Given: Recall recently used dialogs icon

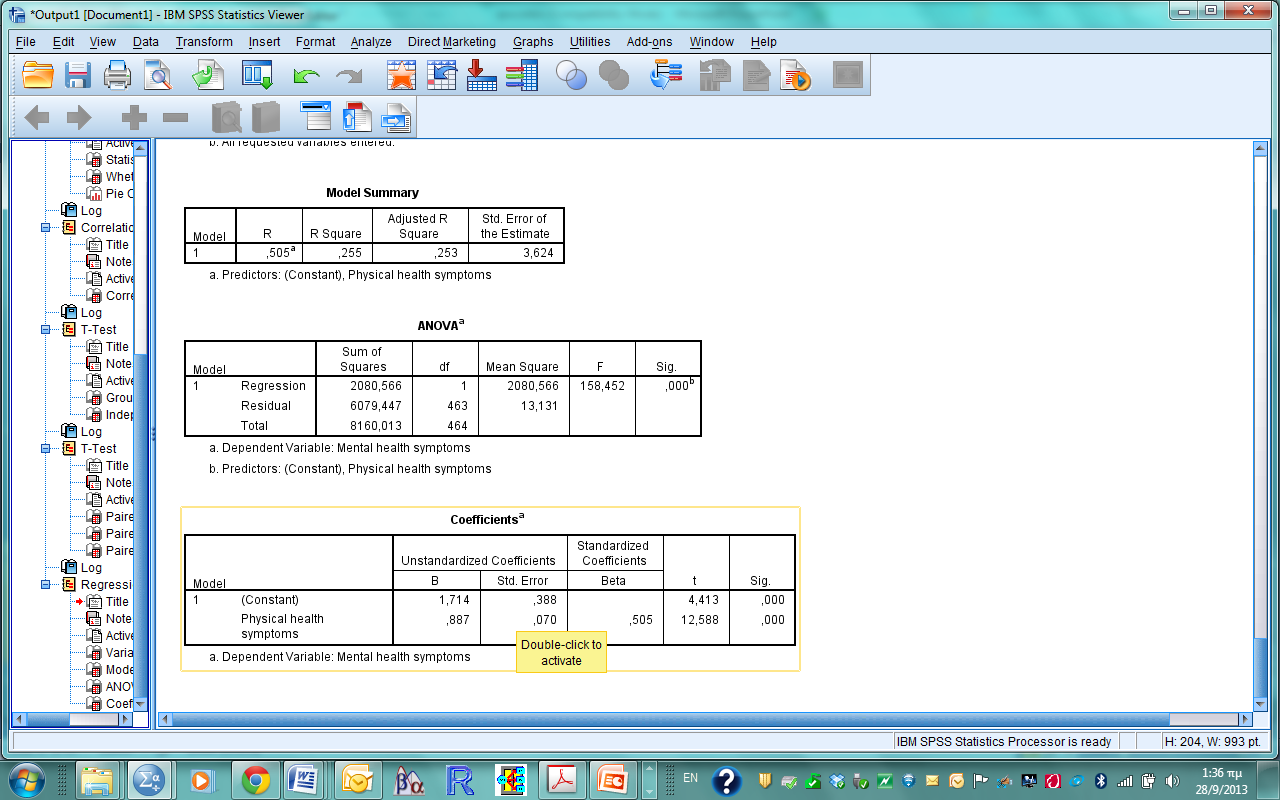Looking at the screenshot, I should click(x=258, y=75).
